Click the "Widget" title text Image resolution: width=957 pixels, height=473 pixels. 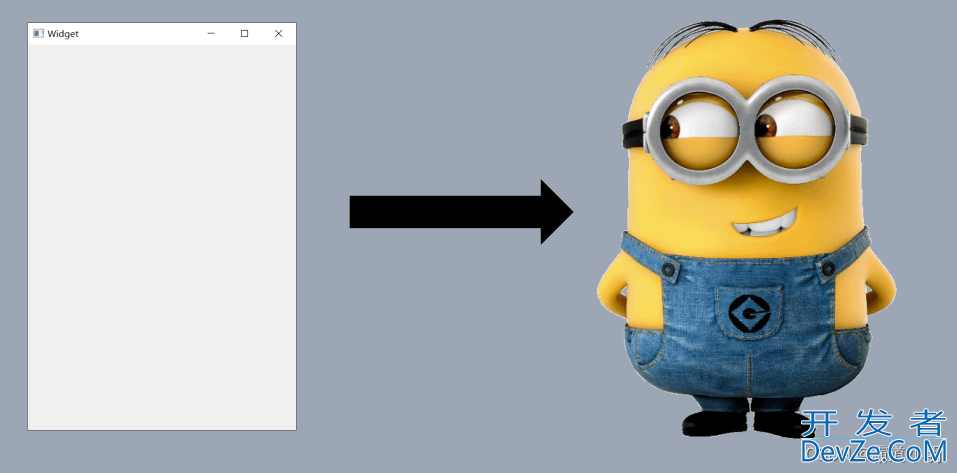coord(63,34)
